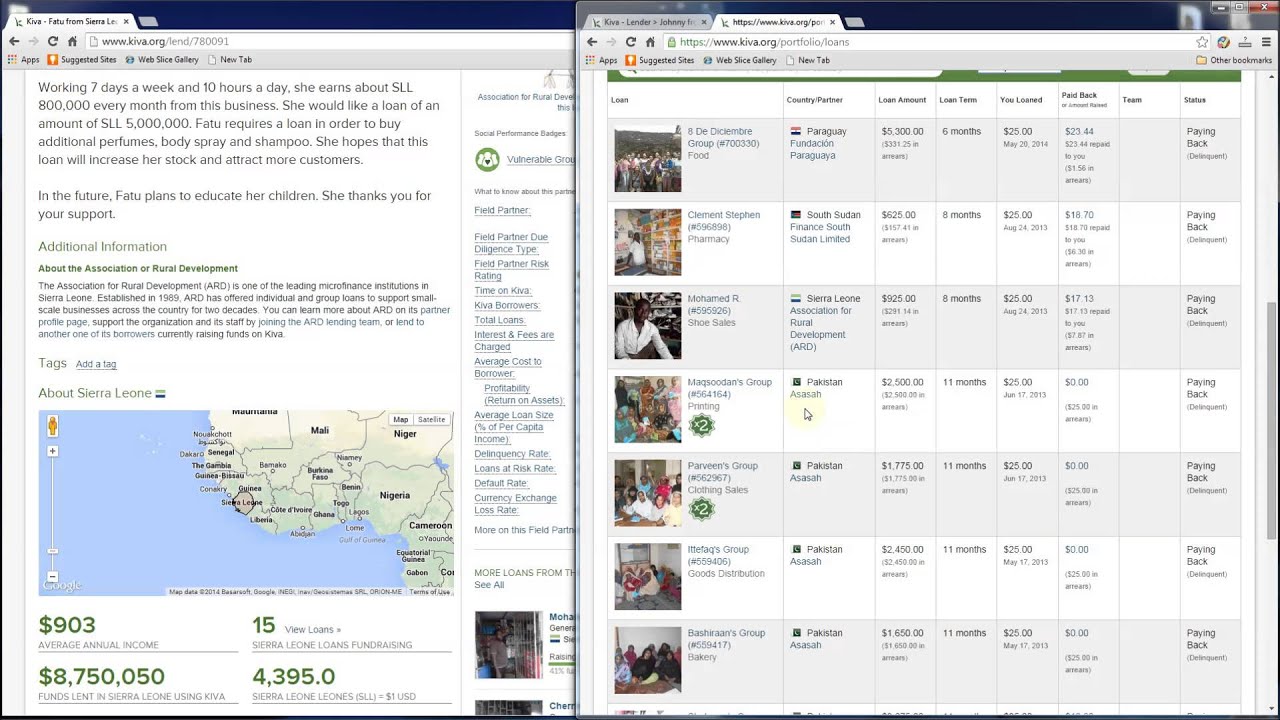The image size is (1280, 720).
Task: Open Mohamed R. loan link
Action: tap(714, 305)
